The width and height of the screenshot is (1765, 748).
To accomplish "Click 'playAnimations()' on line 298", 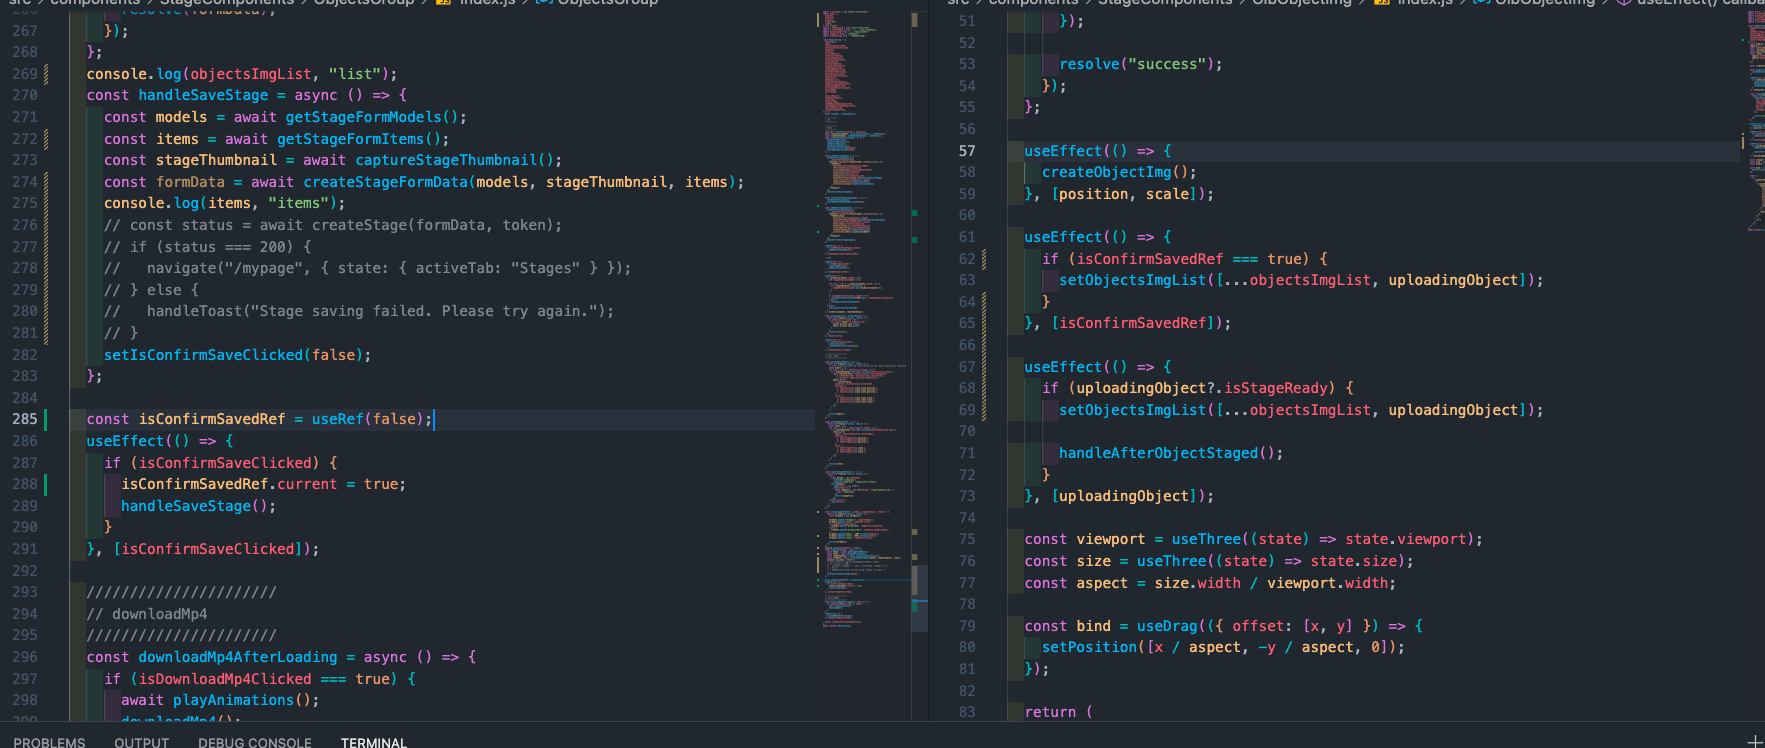I will click(242, 700).
